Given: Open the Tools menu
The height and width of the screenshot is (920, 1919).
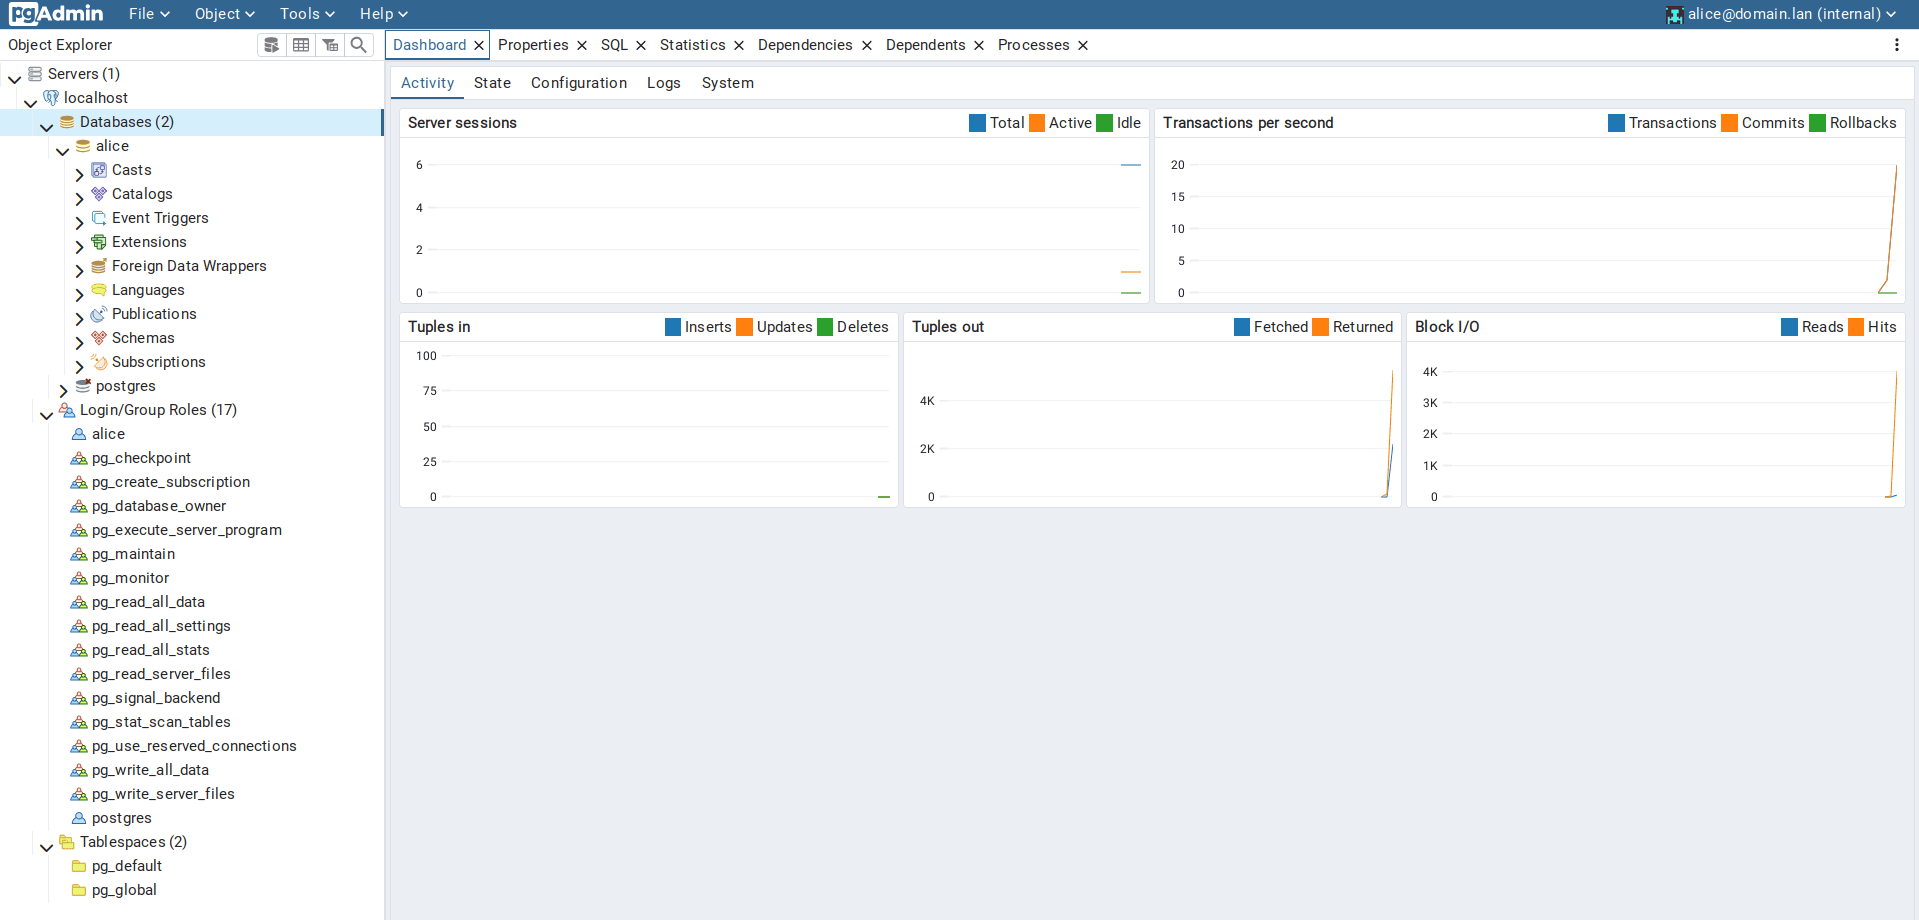Looking at the screenshot, I should click(307, 14).
